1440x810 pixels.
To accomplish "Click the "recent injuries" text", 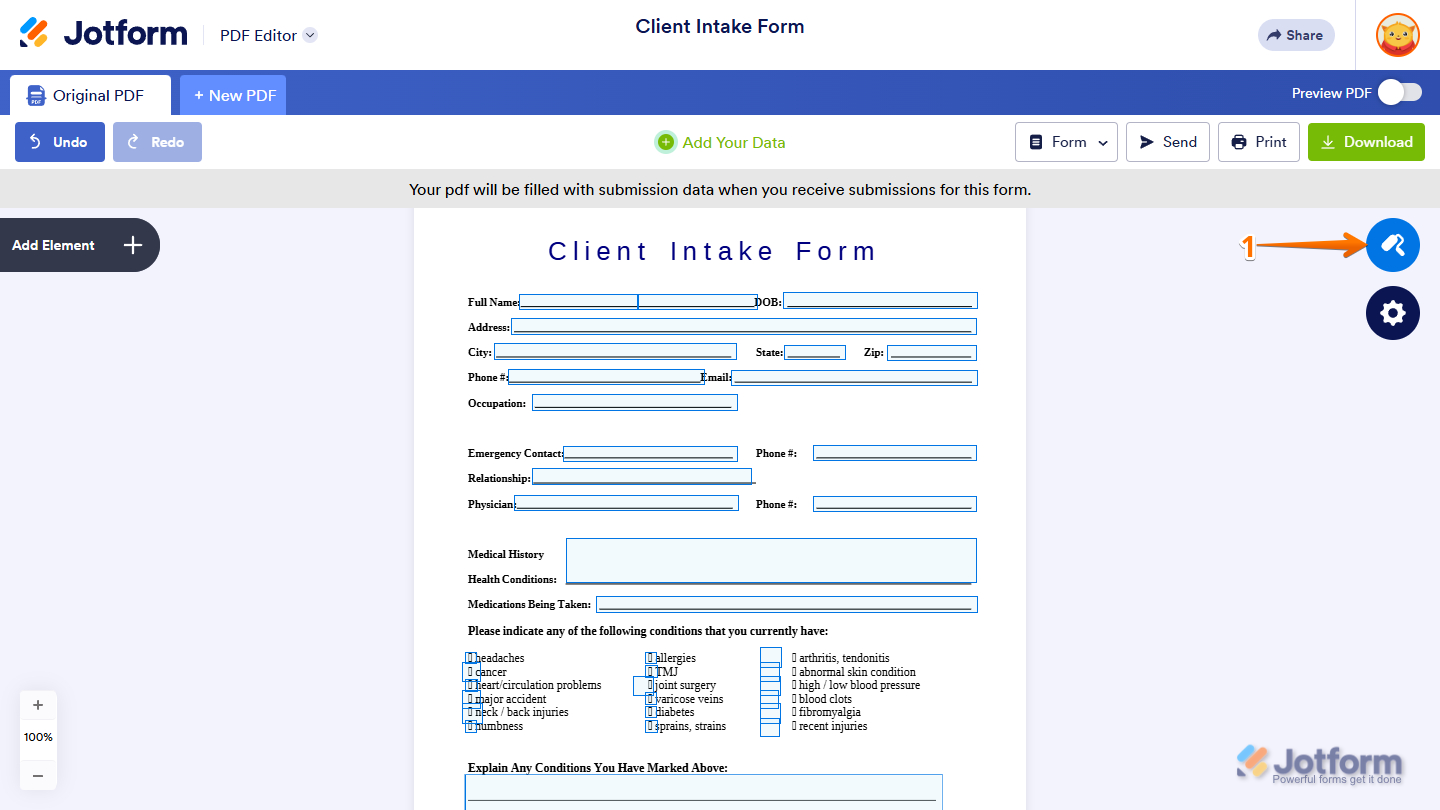I will click(833, 726).
